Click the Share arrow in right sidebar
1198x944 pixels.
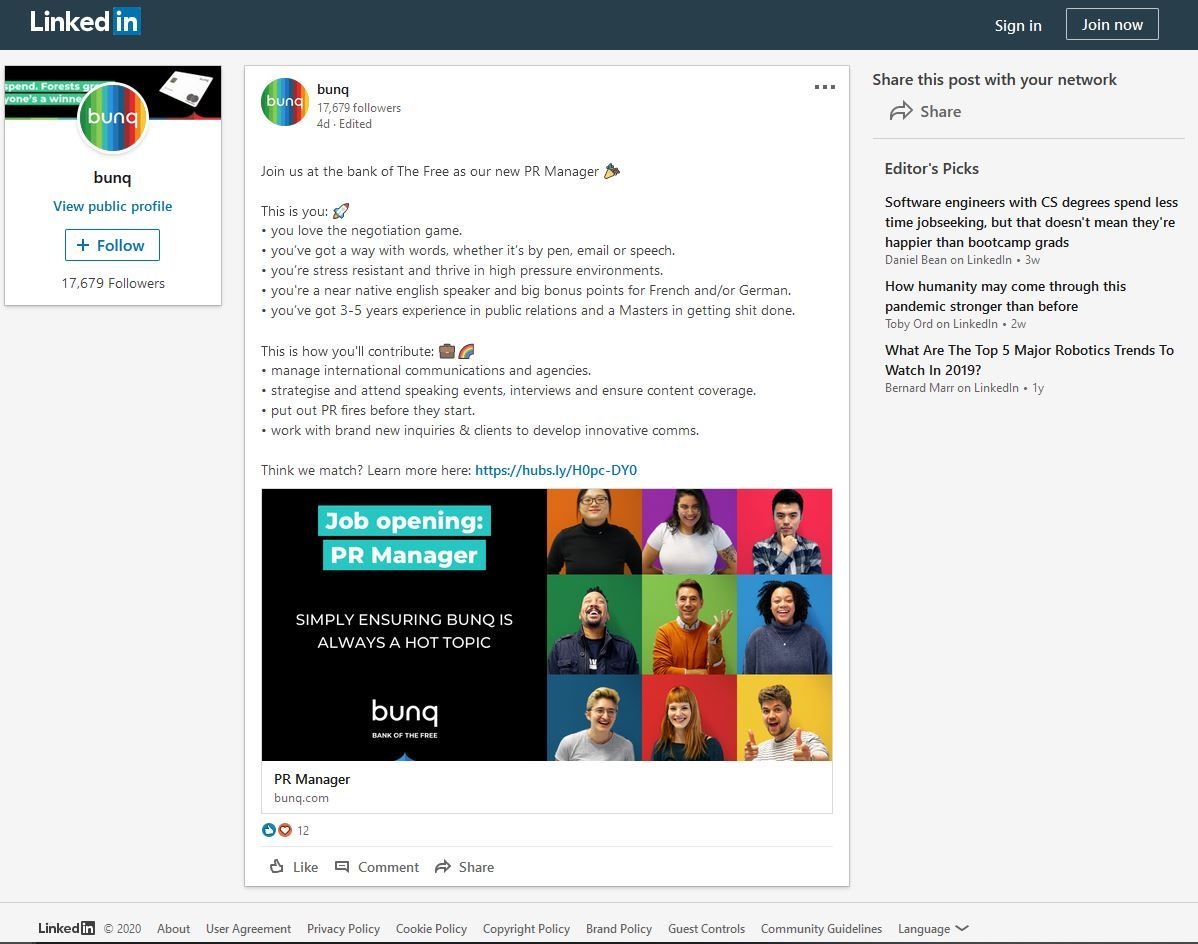901,112
